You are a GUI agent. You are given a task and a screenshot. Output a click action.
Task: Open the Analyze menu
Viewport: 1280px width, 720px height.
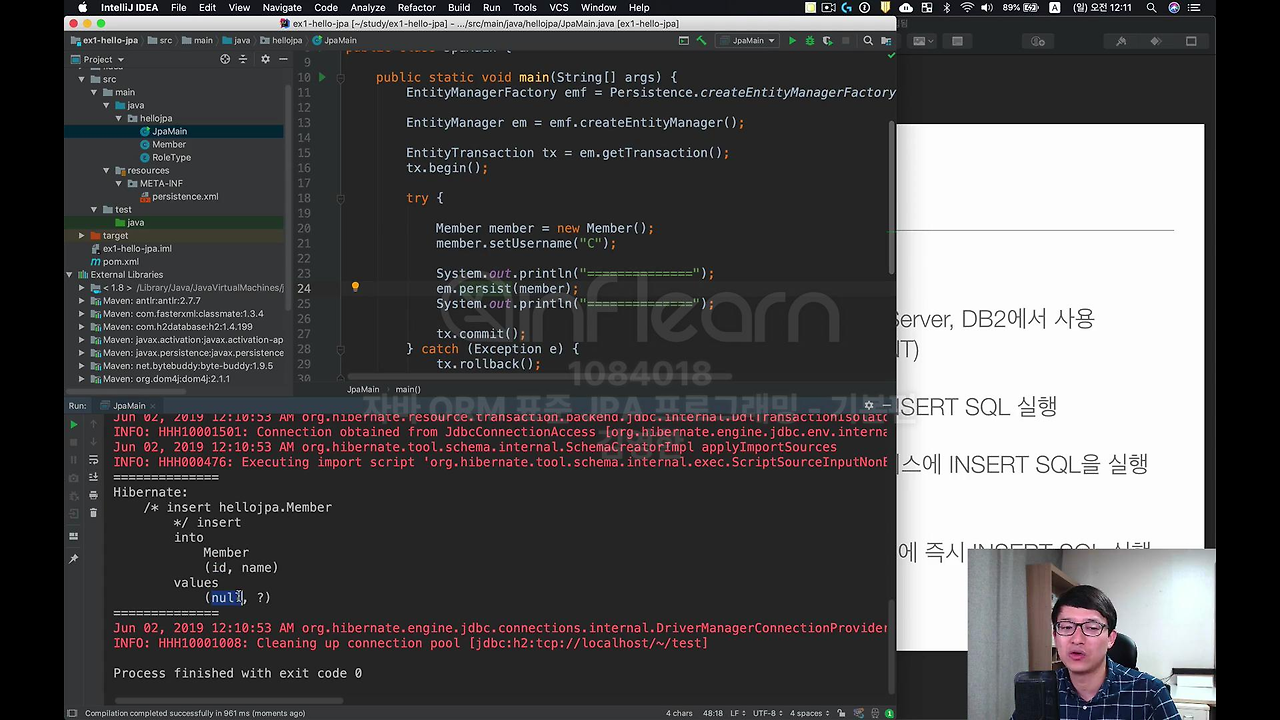point(368,7)
